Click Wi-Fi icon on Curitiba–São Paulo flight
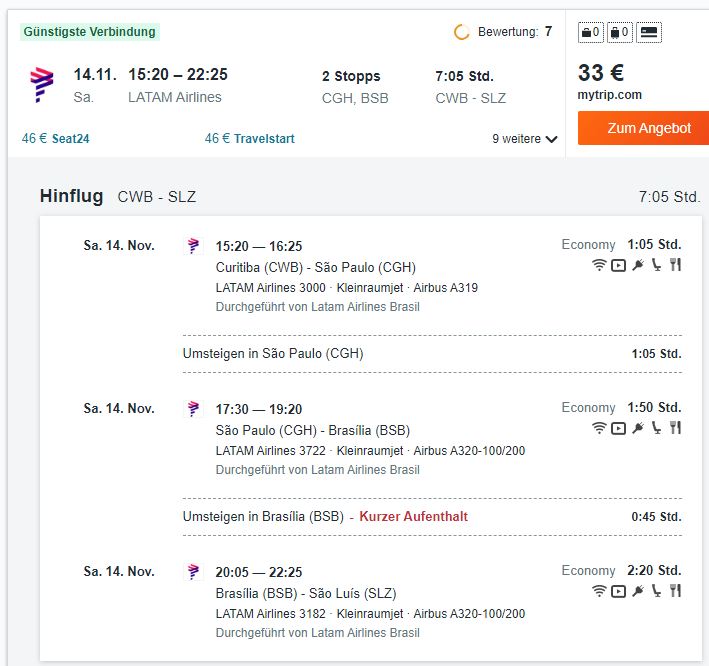 pos(599,265)
